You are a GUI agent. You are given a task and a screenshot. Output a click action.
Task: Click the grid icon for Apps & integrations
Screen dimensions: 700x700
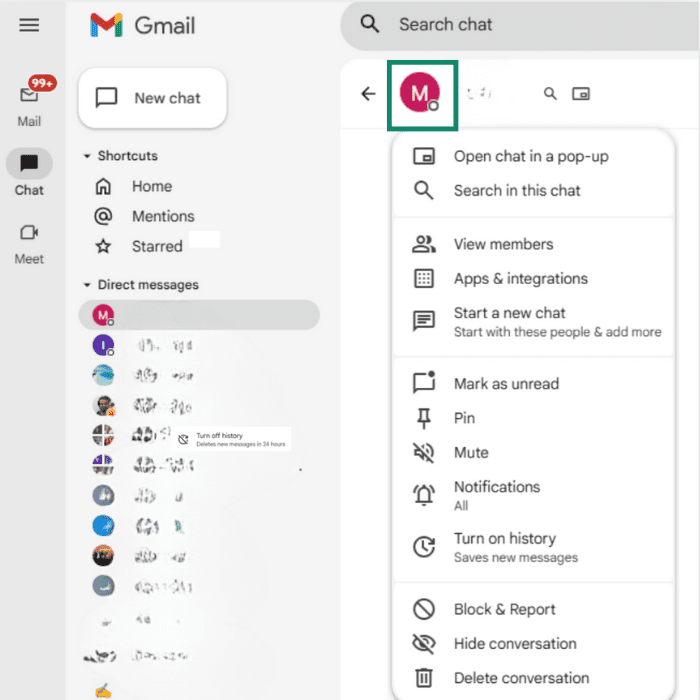click(x=424, y=279)
